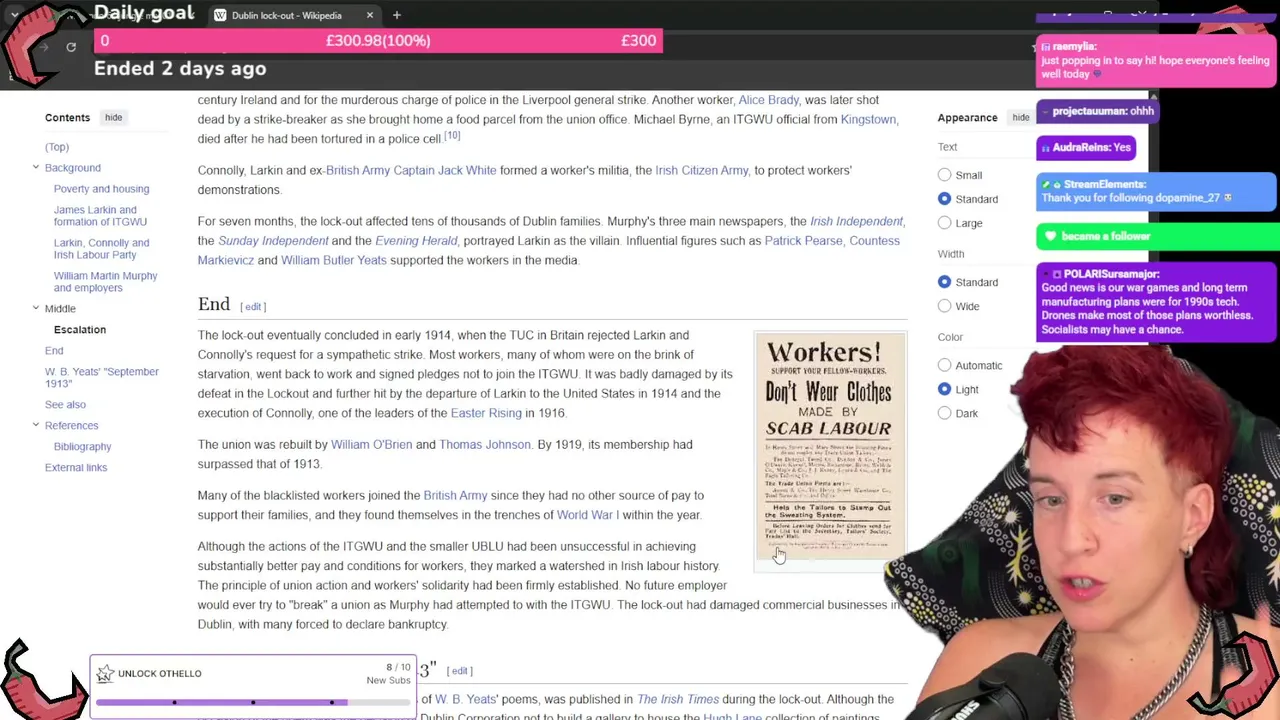Image resolution: width=1280 pixels, height=720 pixels.
Task: Switch to the Dublin lock-out - Wikipedia tab
Action: pyautogui.click(x=287, y=15)
